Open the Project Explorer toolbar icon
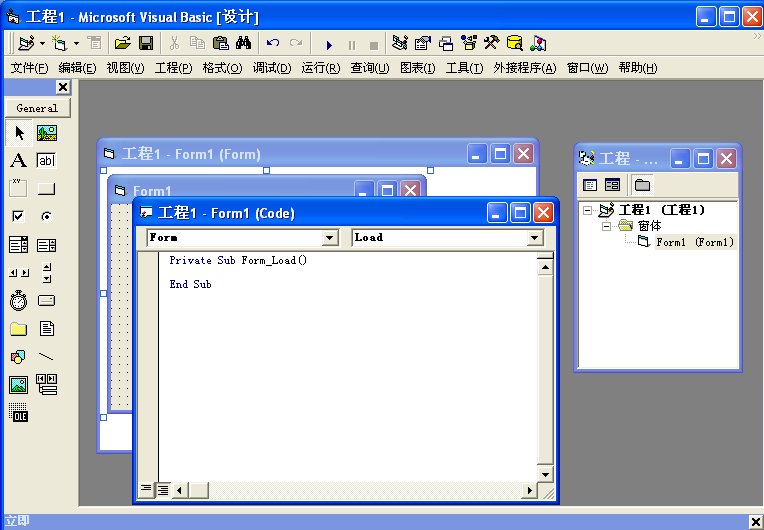 coord(400,43)
